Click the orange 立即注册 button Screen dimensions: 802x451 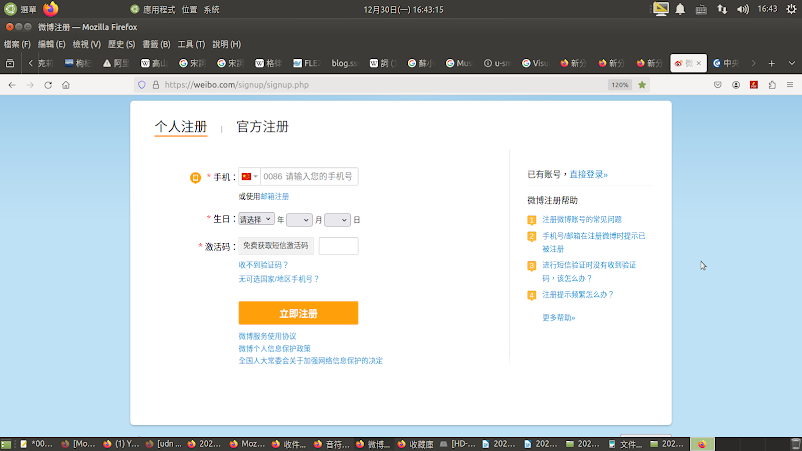point(298,313)
